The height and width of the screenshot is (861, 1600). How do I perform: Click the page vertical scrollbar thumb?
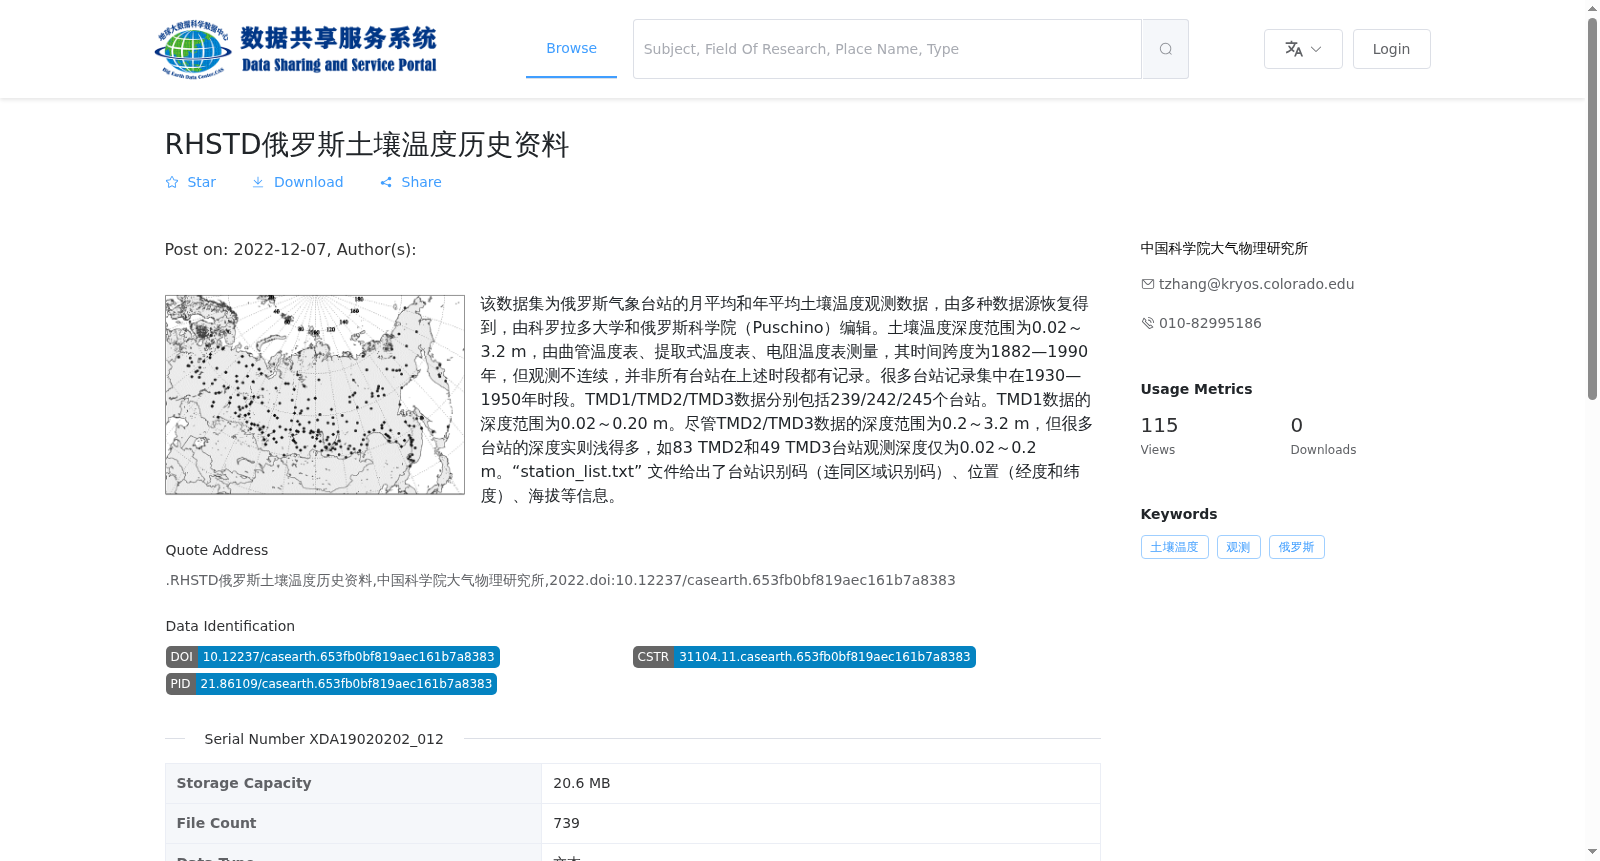coord(1593,208)
